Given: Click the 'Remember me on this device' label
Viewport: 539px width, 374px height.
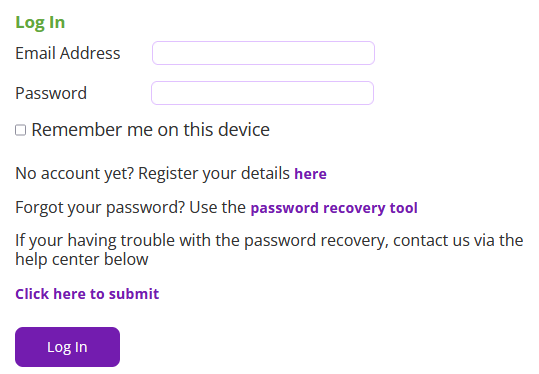Looking at the screenshot, I should click(151, 130).
